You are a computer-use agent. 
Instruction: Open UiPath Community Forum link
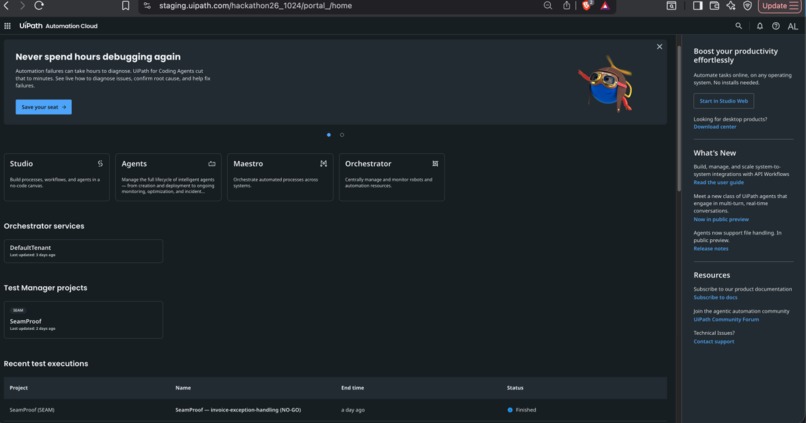(726, 320)
